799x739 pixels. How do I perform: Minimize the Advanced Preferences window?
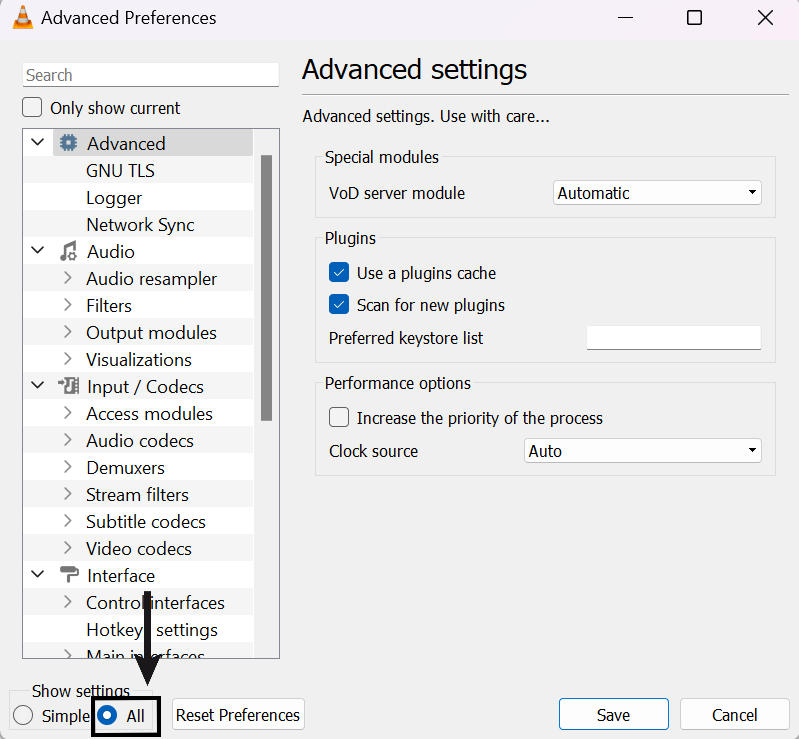click(x=625, y=18)
